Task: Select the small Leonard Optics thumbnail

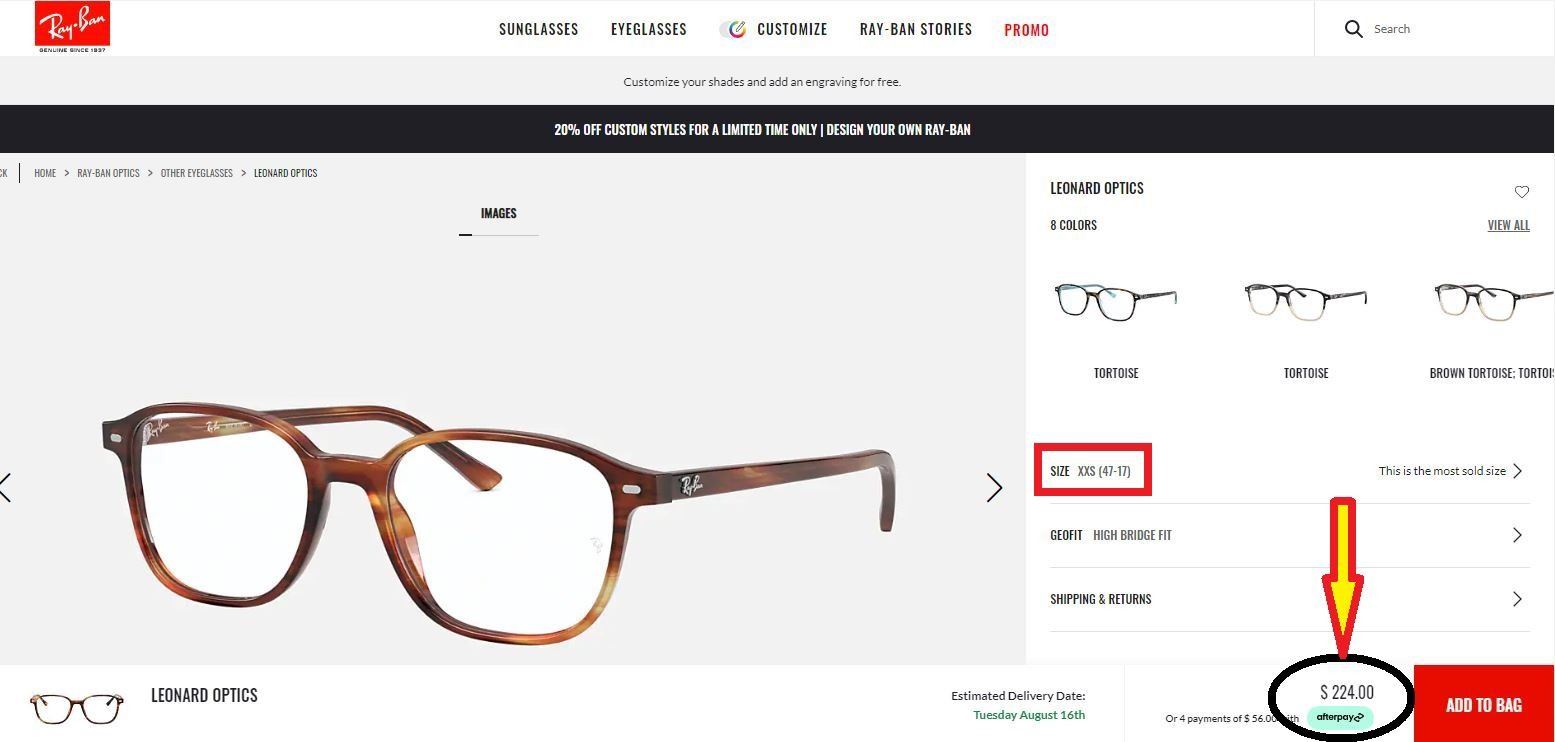Action: tap(76, 708)
